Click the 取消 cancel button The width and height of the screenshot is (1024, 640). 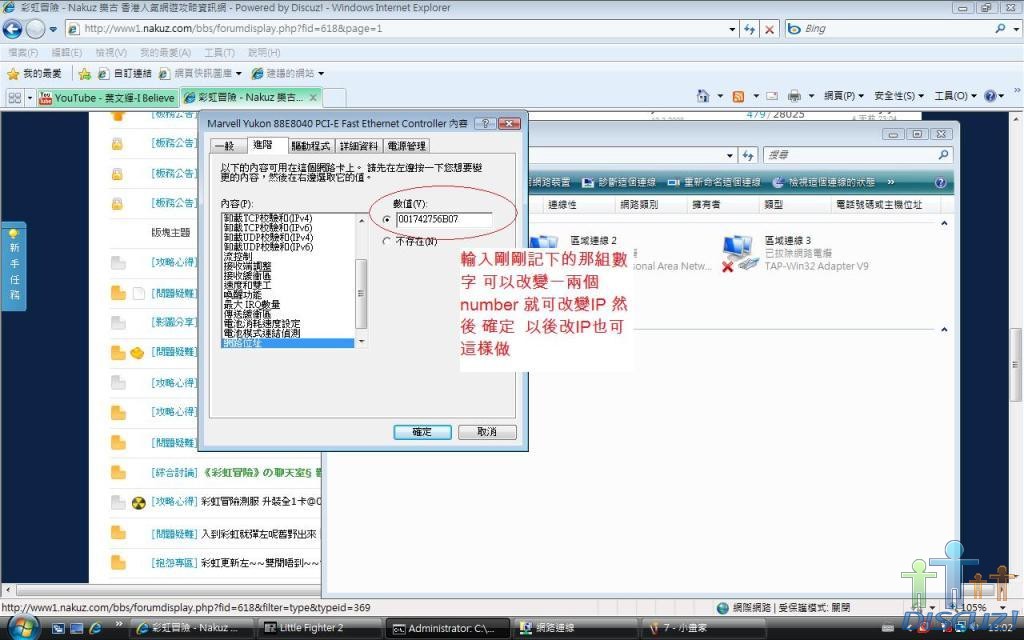(487, 432)
